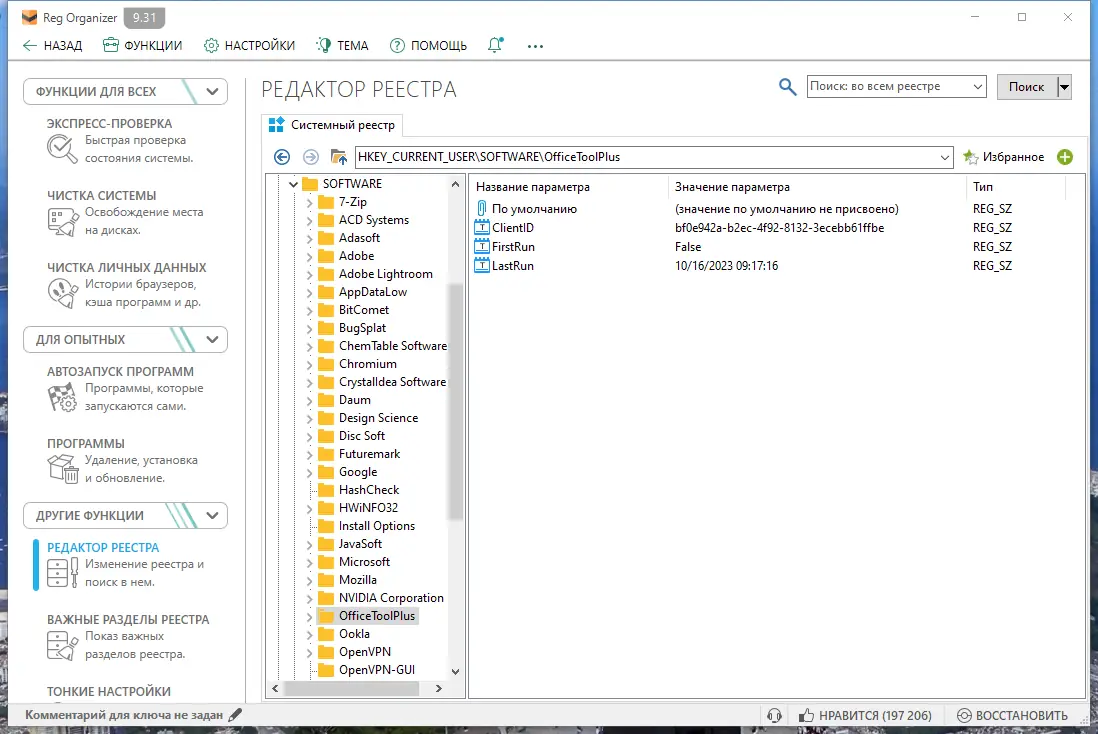Select the OpenVPN-GUI key

click(377, 670)
